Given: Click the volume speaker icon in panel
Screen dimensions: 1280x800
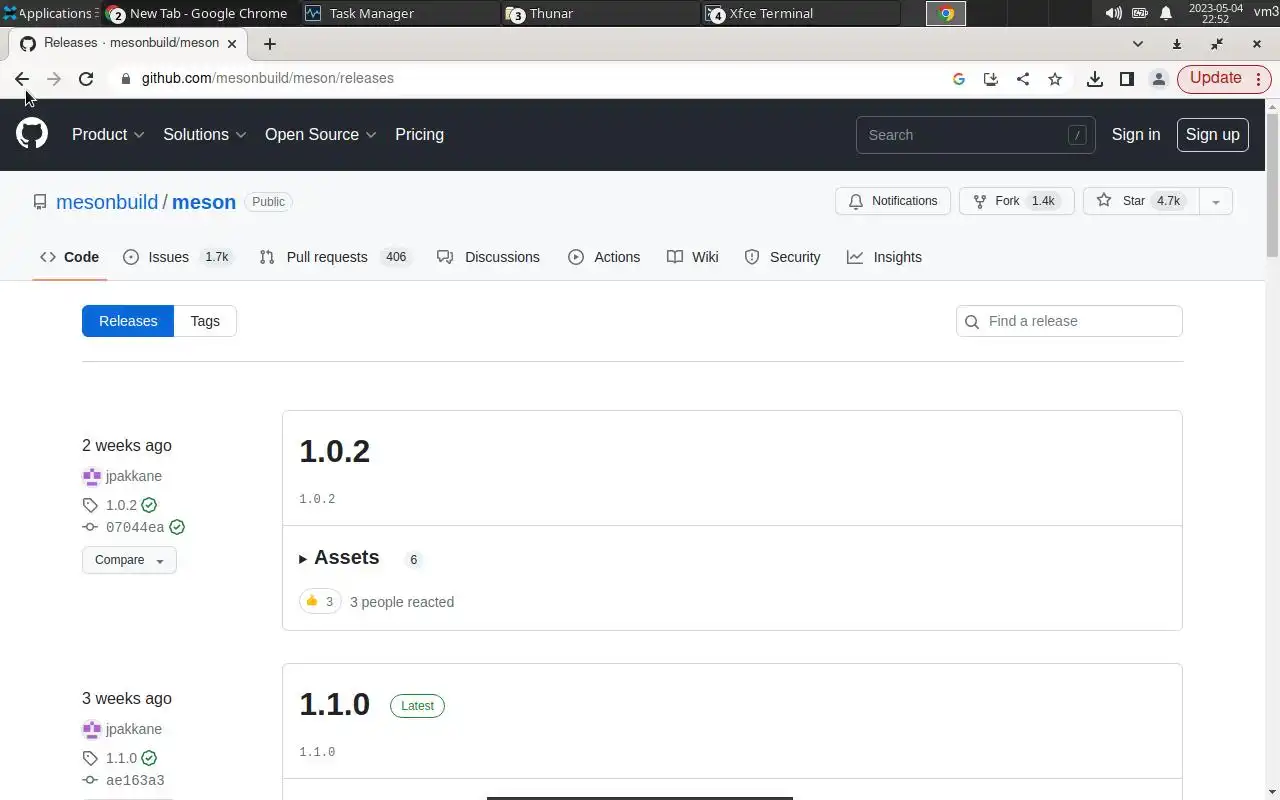Looking at the screenshot, I should pyautogui.click(x=1113, y=13).
